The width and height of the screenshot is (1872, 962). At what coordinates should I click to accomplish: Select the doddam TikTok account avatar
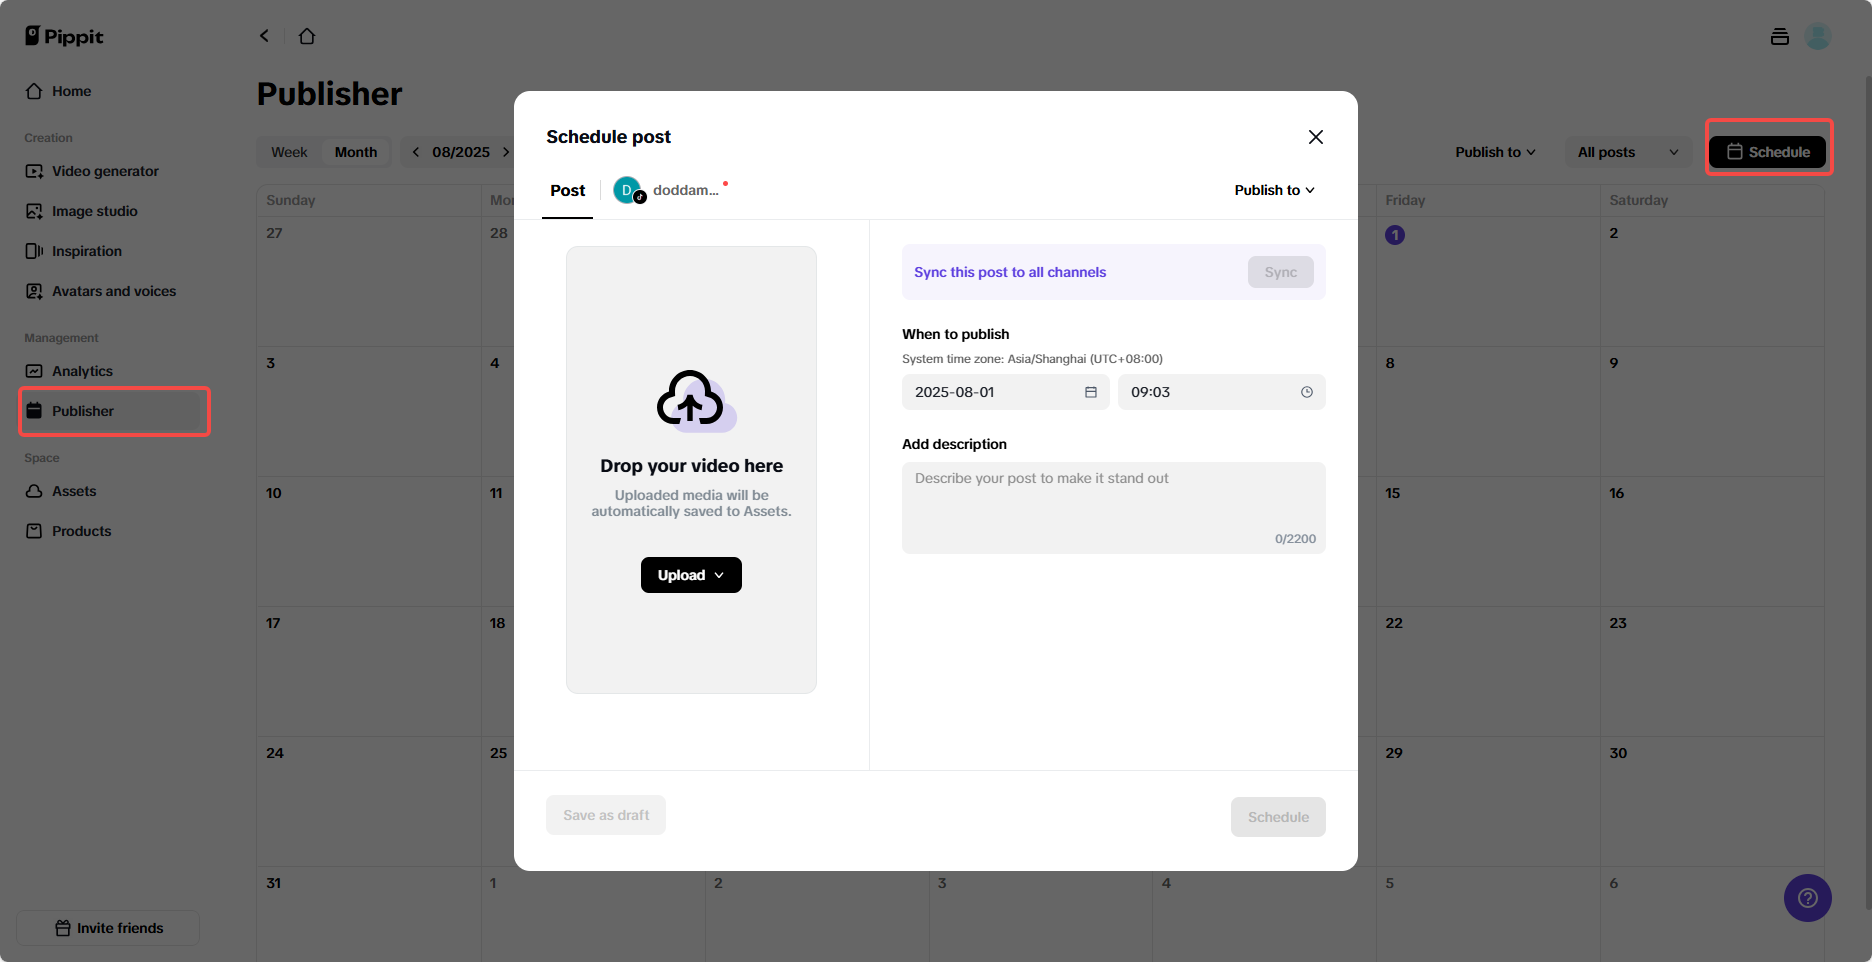pyautogui.click(x=628, y=190)
